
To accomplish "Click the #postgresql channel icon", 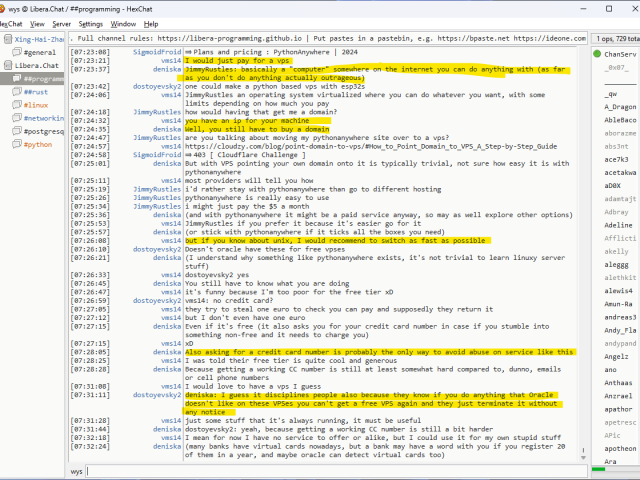I will point(16,130).
